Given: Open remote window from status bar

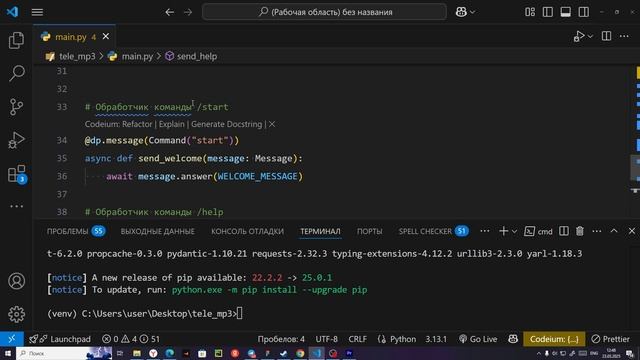Looking at the screenshot, I should click(12, 339).
